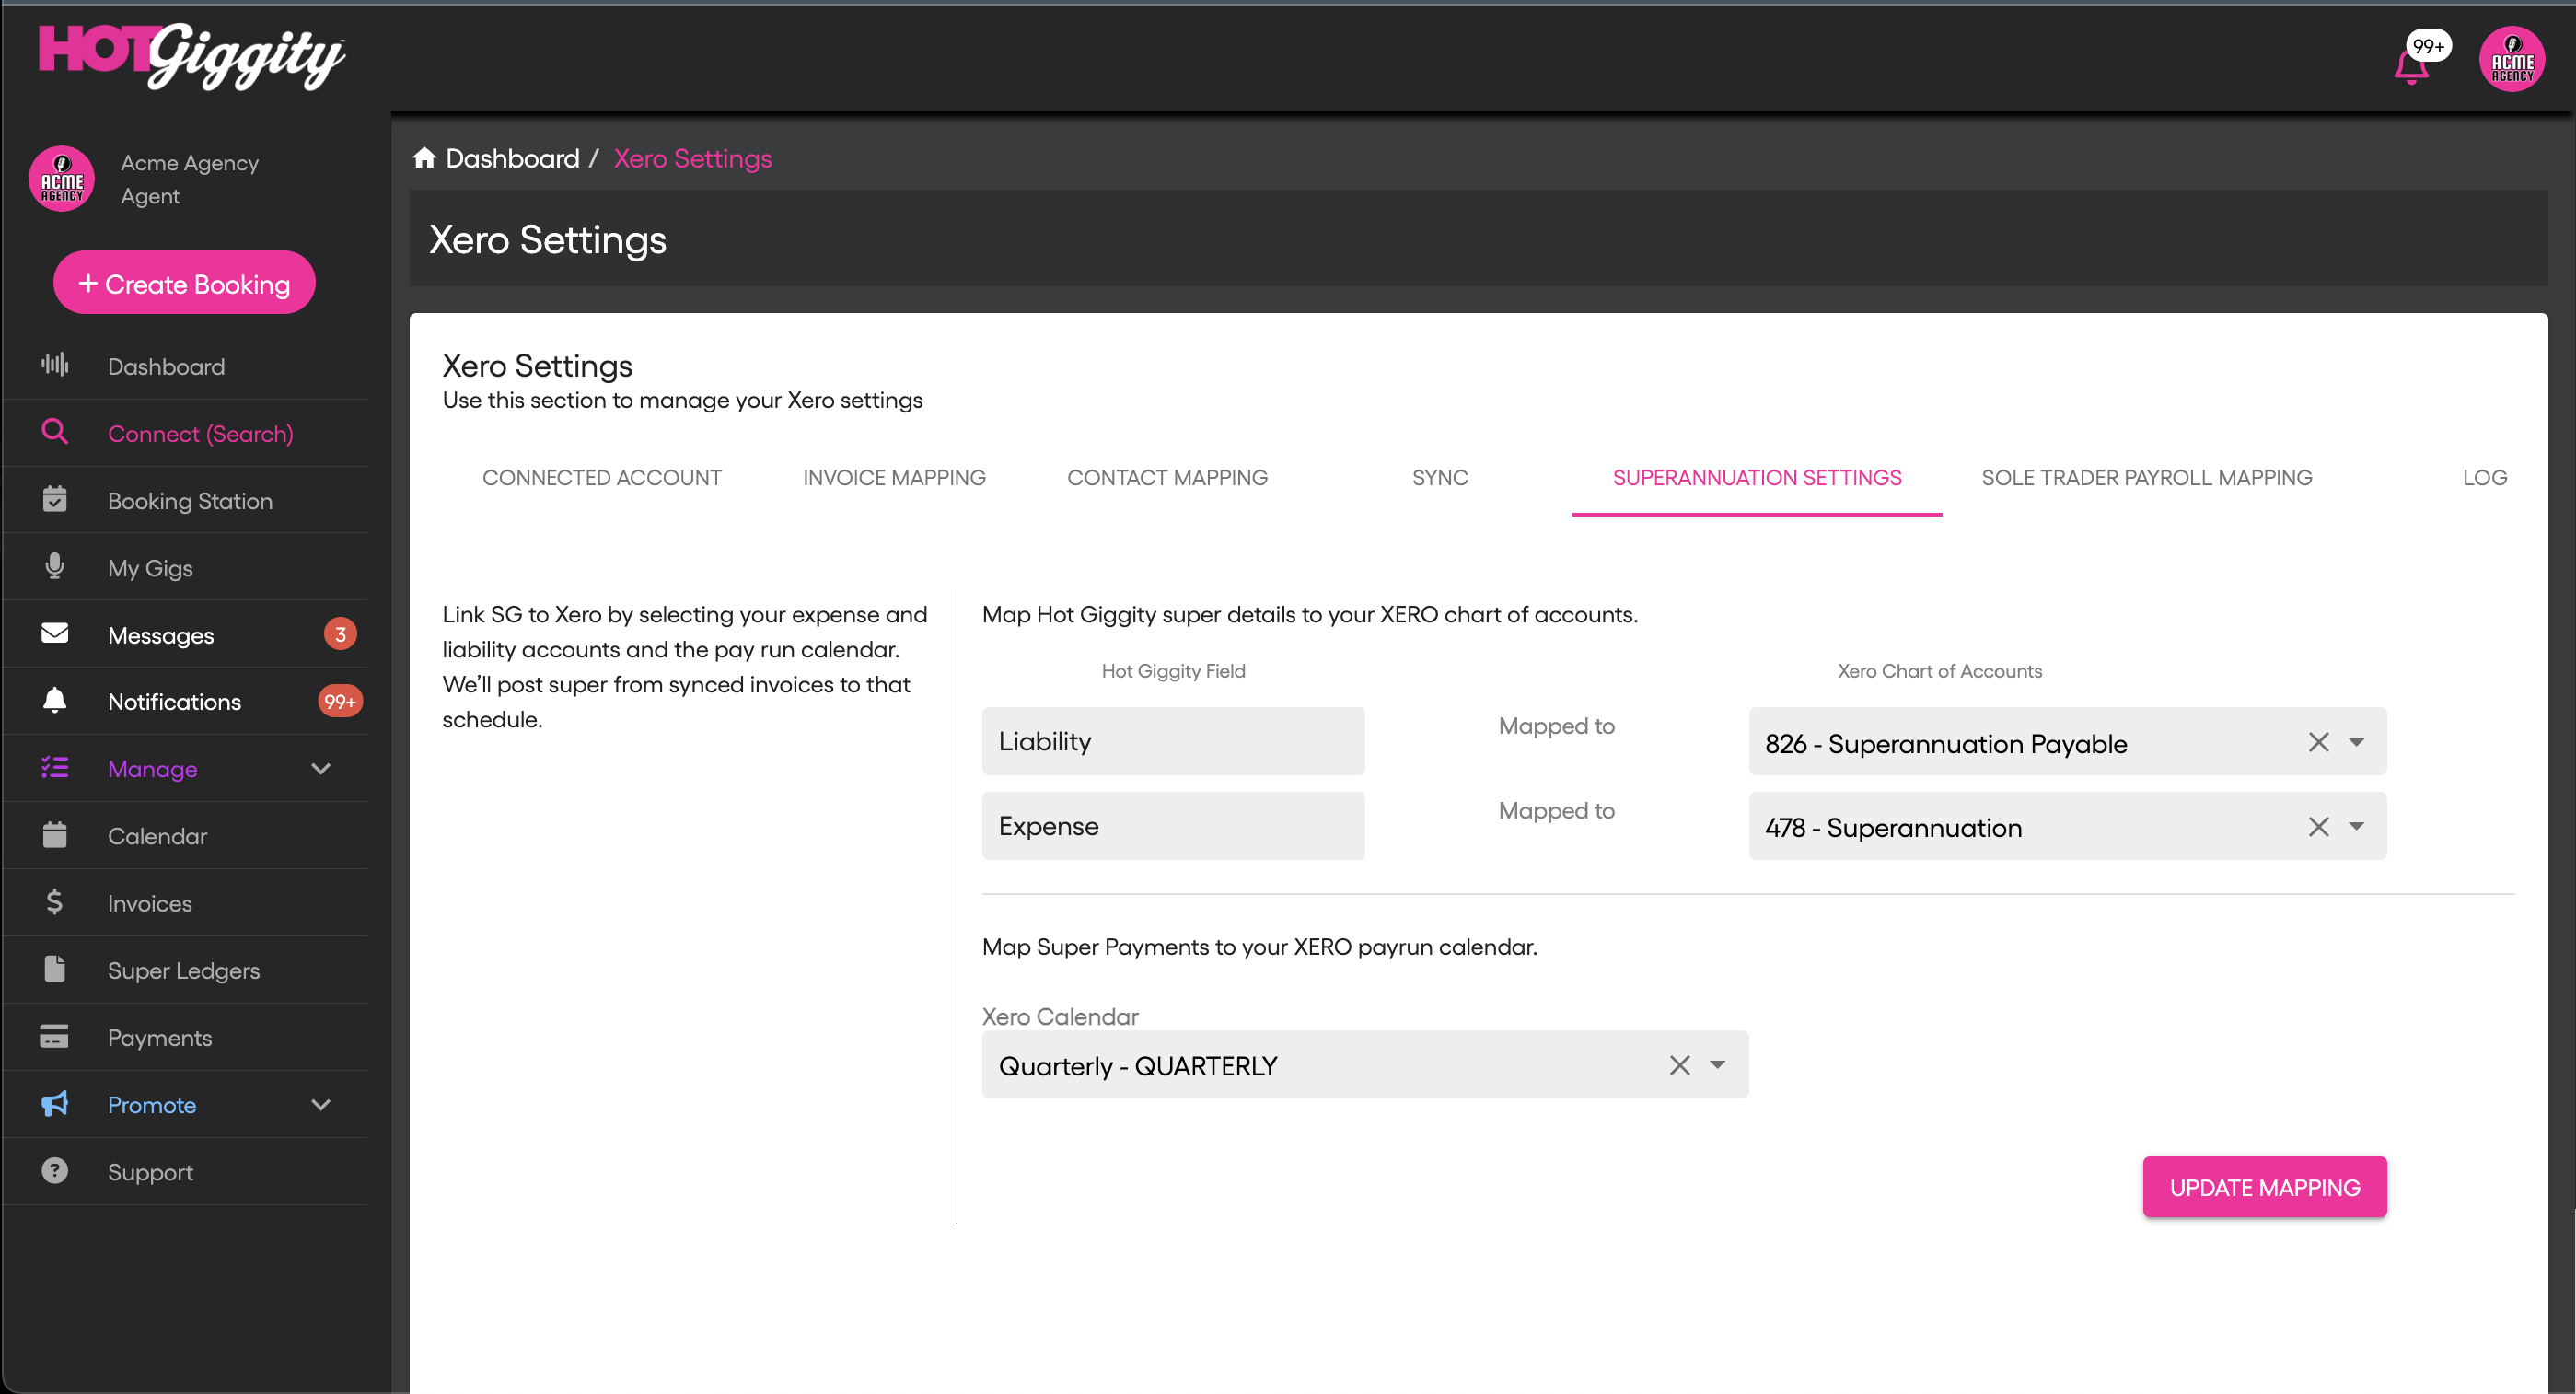Click the Liability field box

pyautogui.click(x=1172, y=742)
